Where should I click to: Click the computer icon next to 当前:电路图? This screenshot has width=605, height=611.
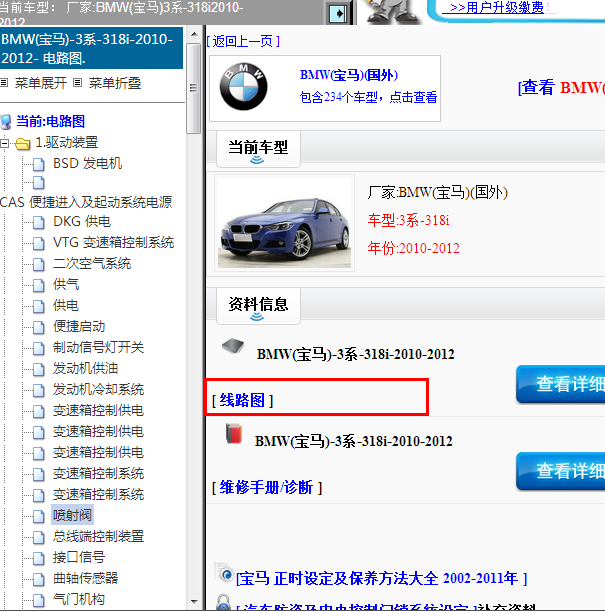click(6, 122)
